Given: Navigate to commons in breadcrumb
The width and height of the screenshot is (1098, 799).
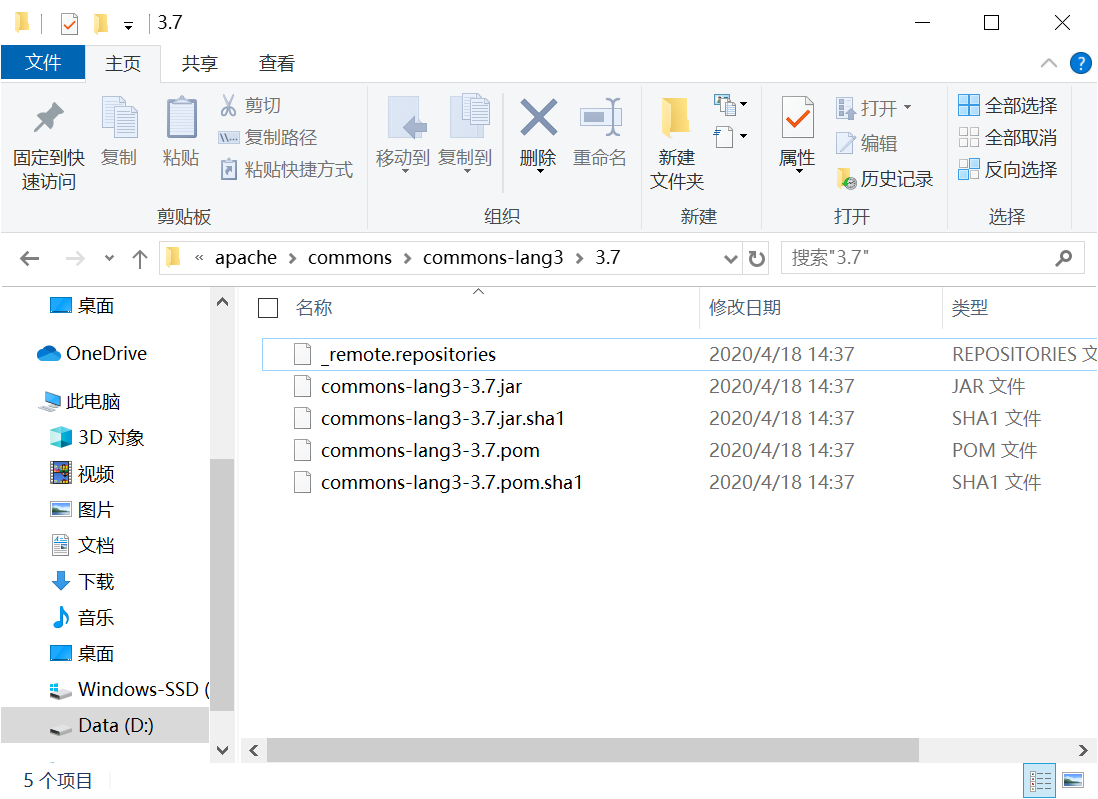Looking at the screenshot, I should pos(349,258).
